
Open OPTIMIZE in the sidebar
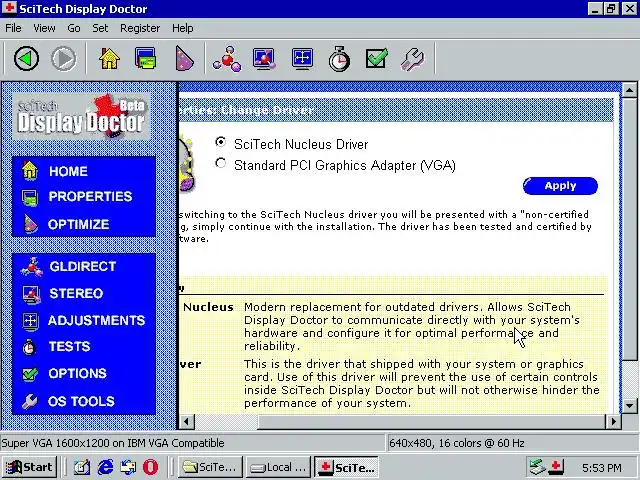point(78,224)
